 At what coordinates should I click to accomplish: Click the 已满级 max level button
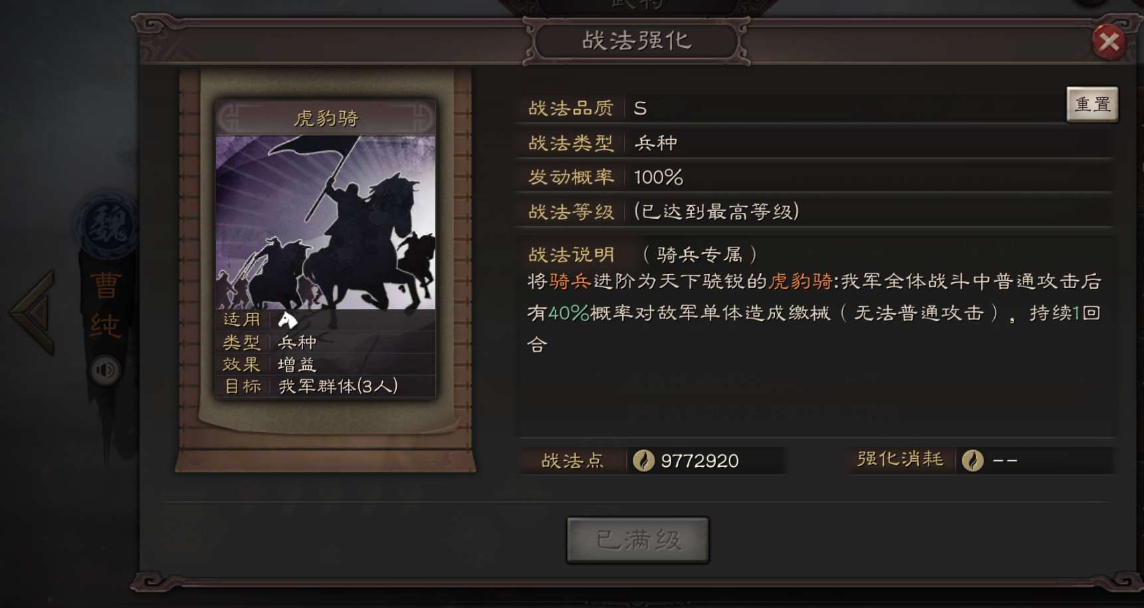coord(638,540)
